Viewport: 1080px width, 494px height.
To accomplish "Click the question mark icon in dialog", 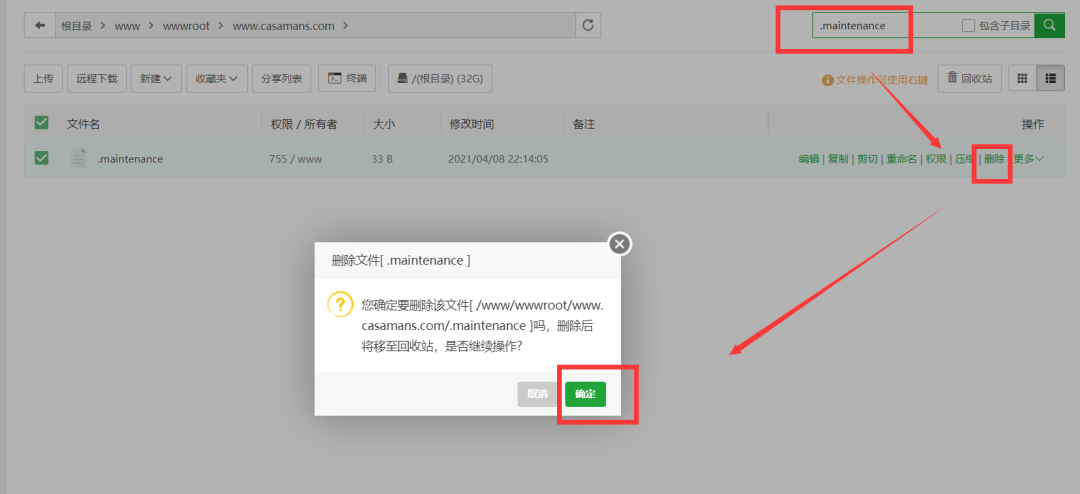I will click(340, 304).
